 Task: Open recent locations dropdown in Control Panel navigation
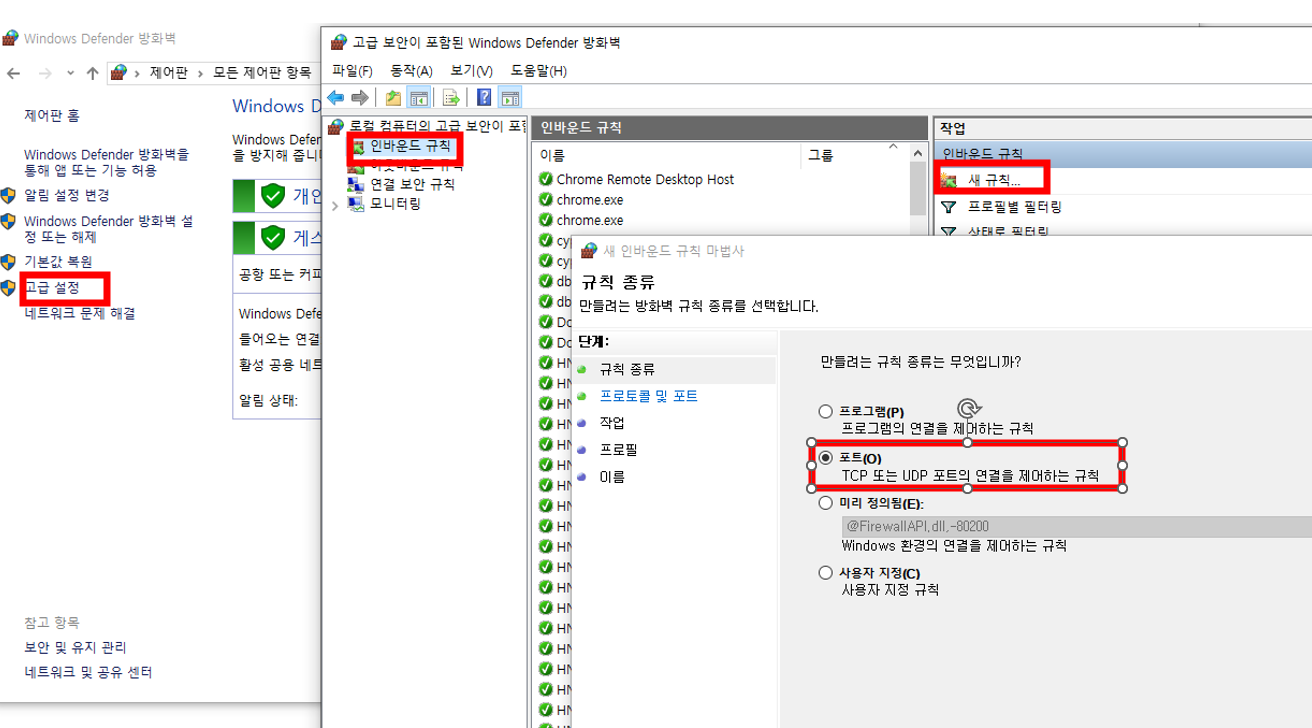70,73
